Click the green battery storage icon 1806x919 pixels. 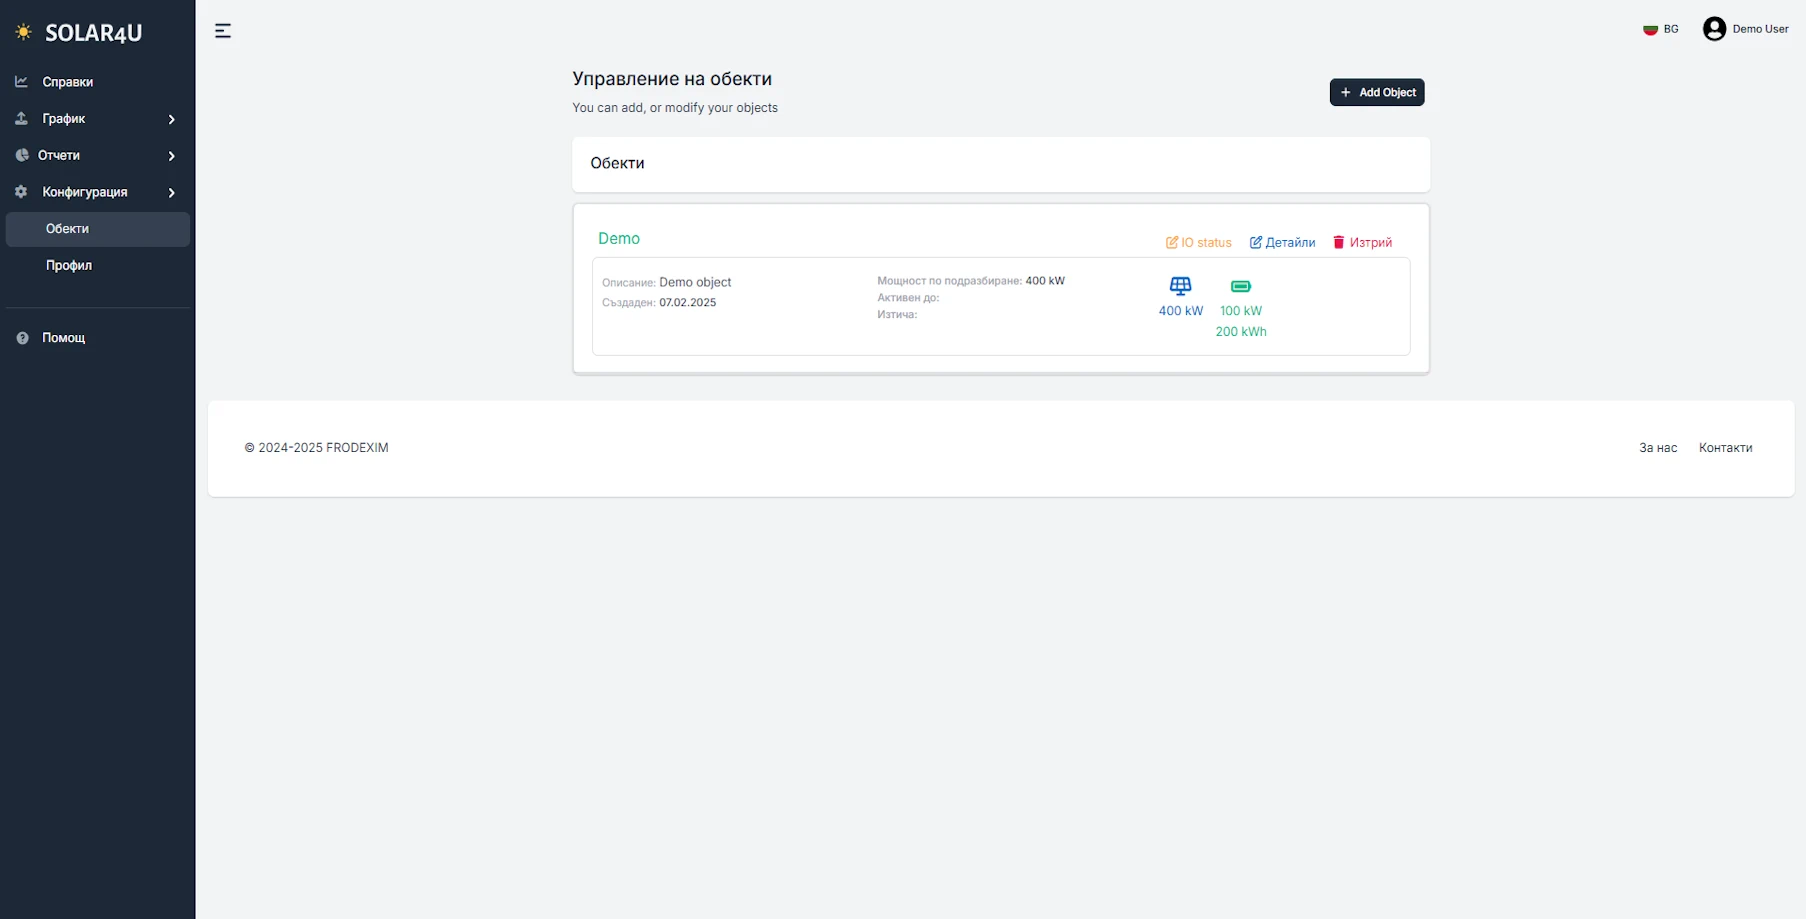pyautogui.click(x=1240, y=286)
